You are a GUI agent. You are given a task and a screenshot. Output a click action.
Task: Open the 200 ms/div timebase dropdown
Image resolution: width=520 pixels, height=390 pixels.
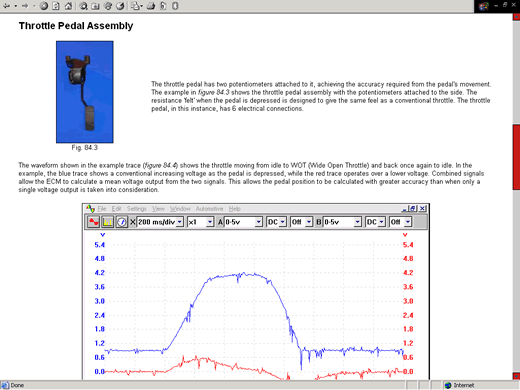click(x=180, y=222)
